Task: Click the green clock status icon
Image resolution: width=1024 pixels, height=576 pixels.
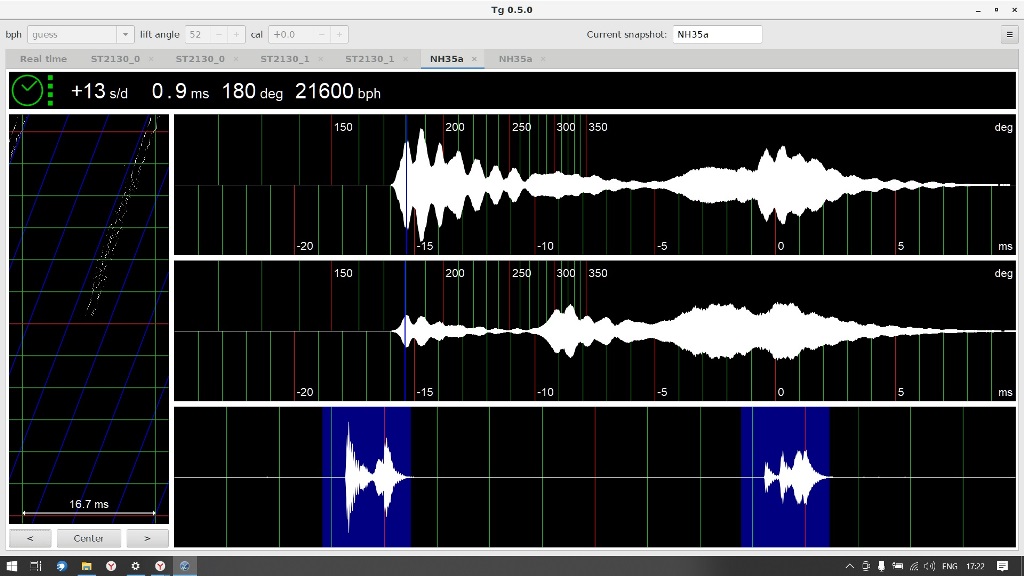Action: click(x=27, y=91)
